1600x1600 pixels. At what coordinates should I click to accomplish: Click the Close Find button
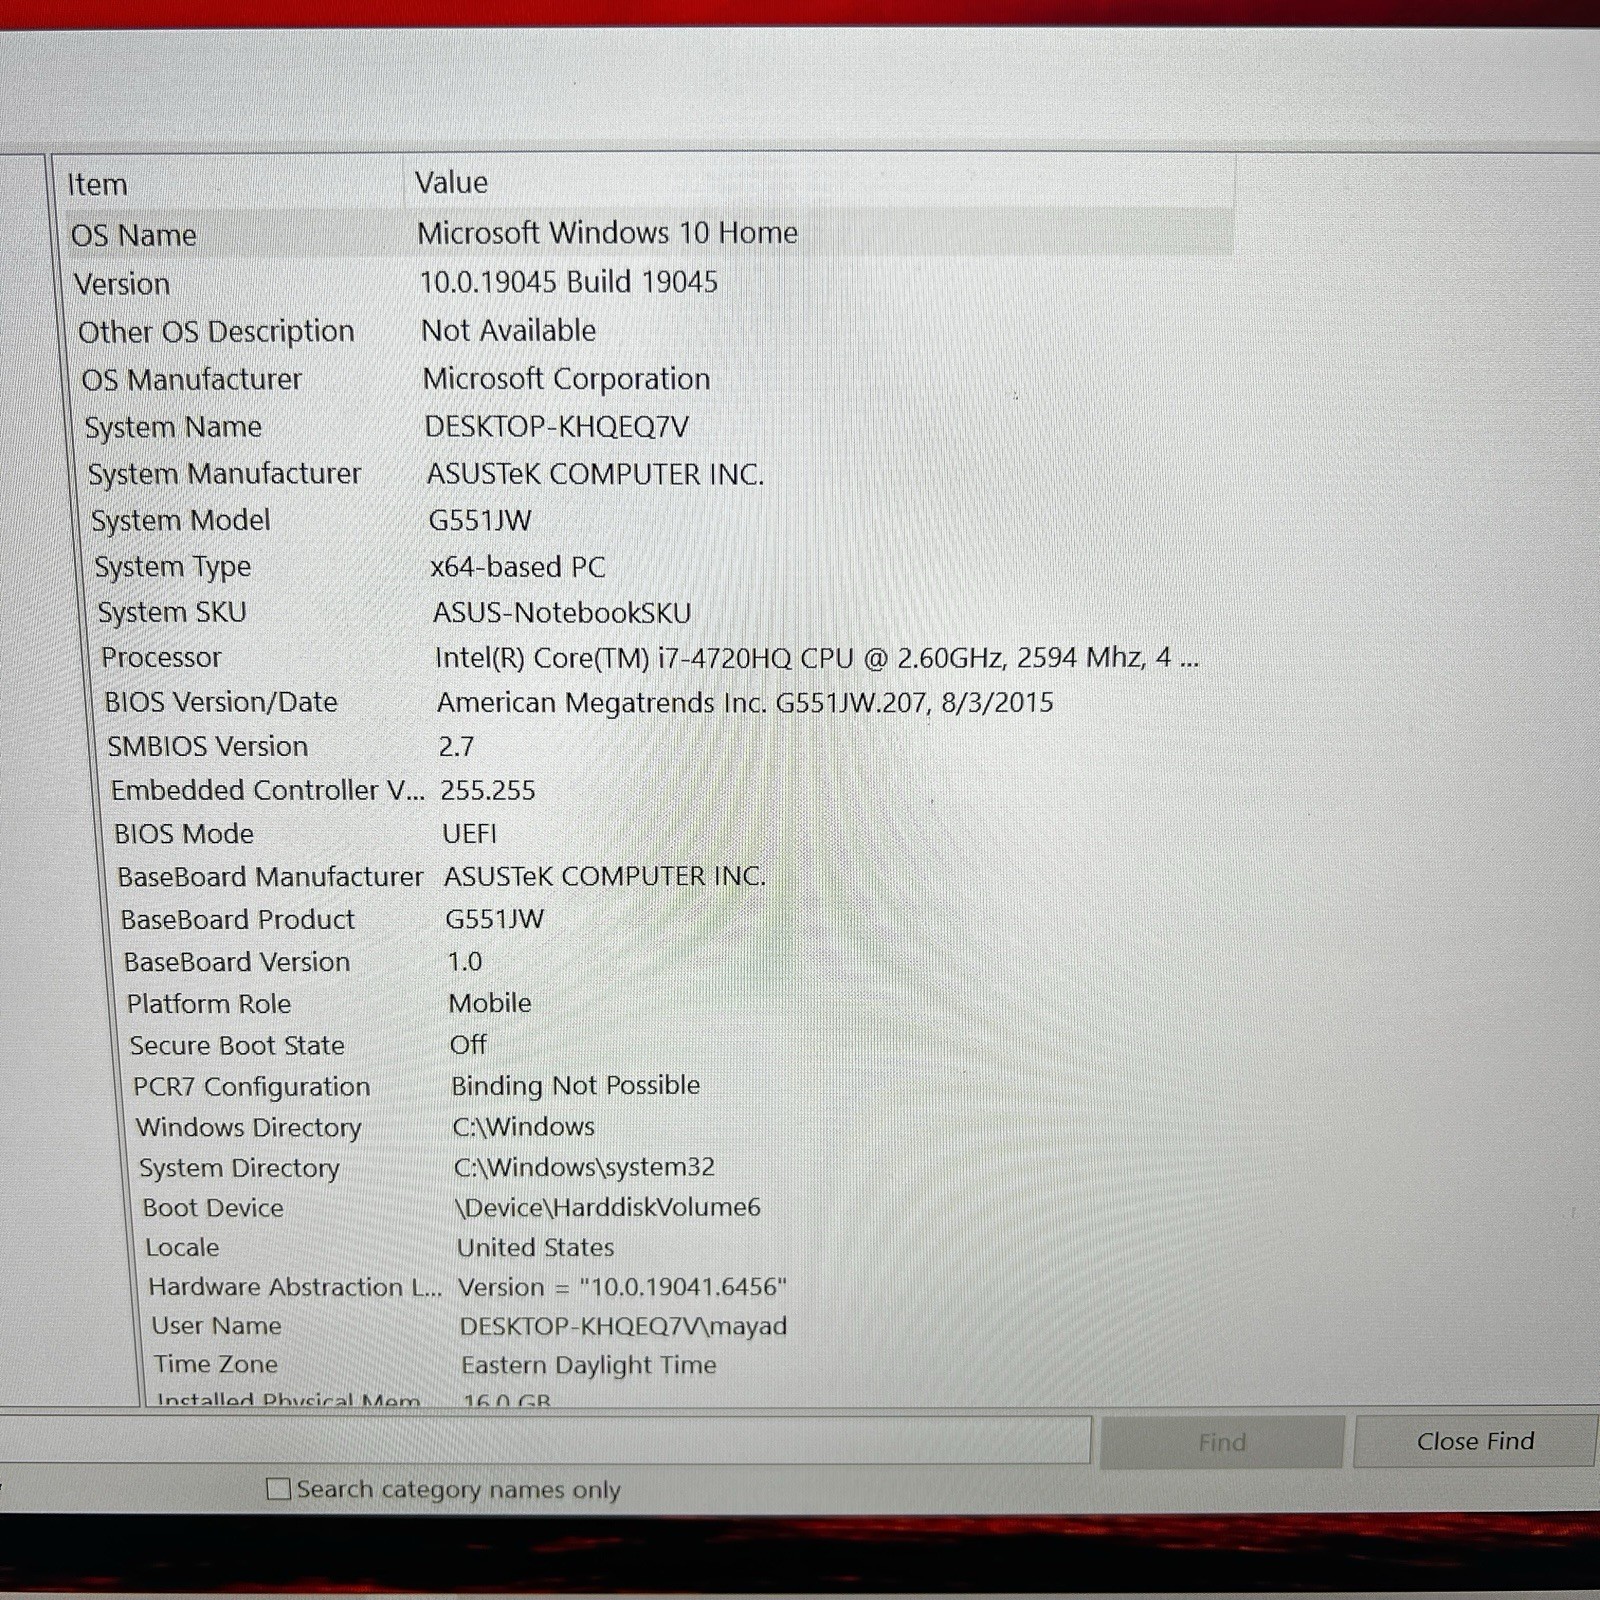1475,1441
